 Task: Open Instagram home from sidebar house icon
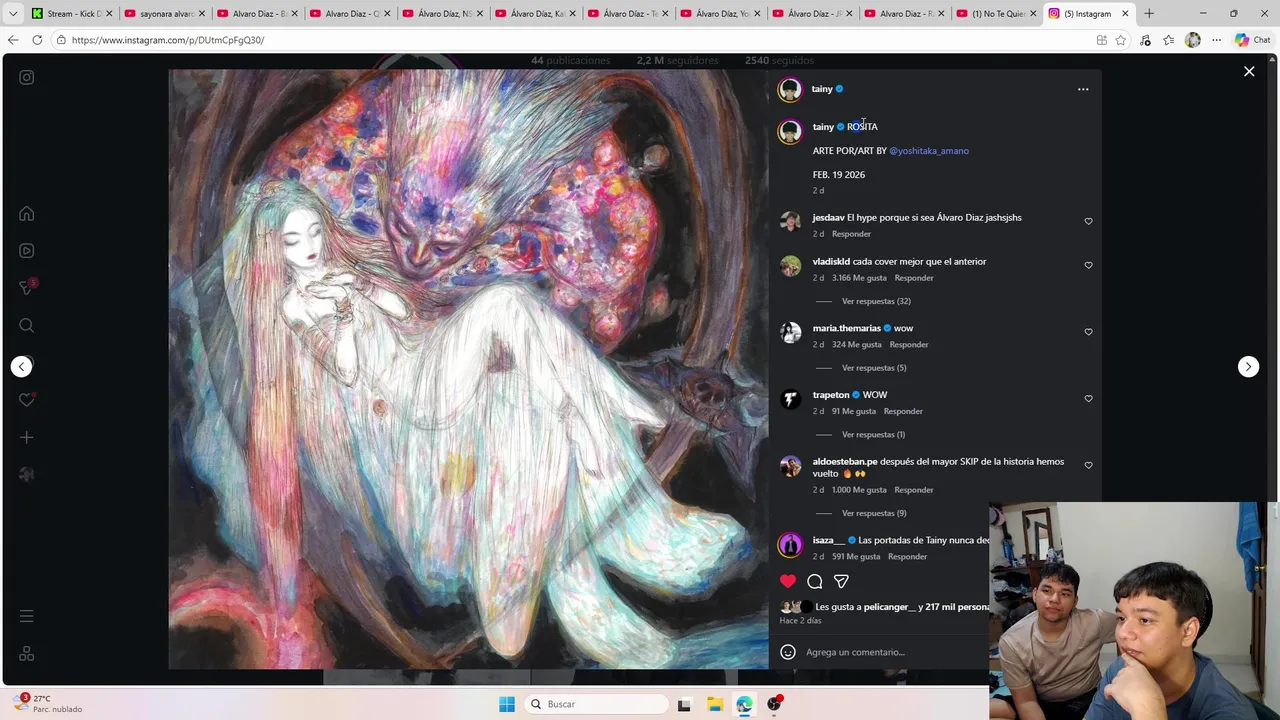[27, 214]
